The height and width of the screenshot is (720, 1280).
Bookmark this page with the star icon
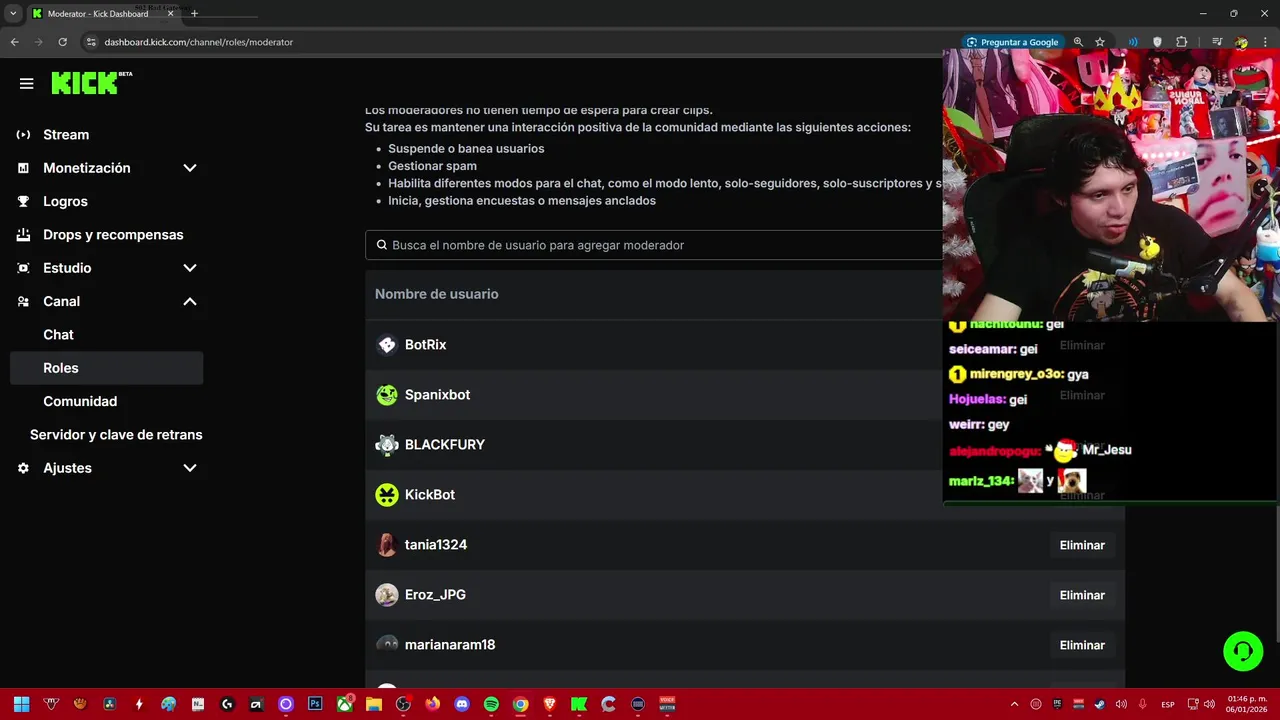(x=1100, y=42)
